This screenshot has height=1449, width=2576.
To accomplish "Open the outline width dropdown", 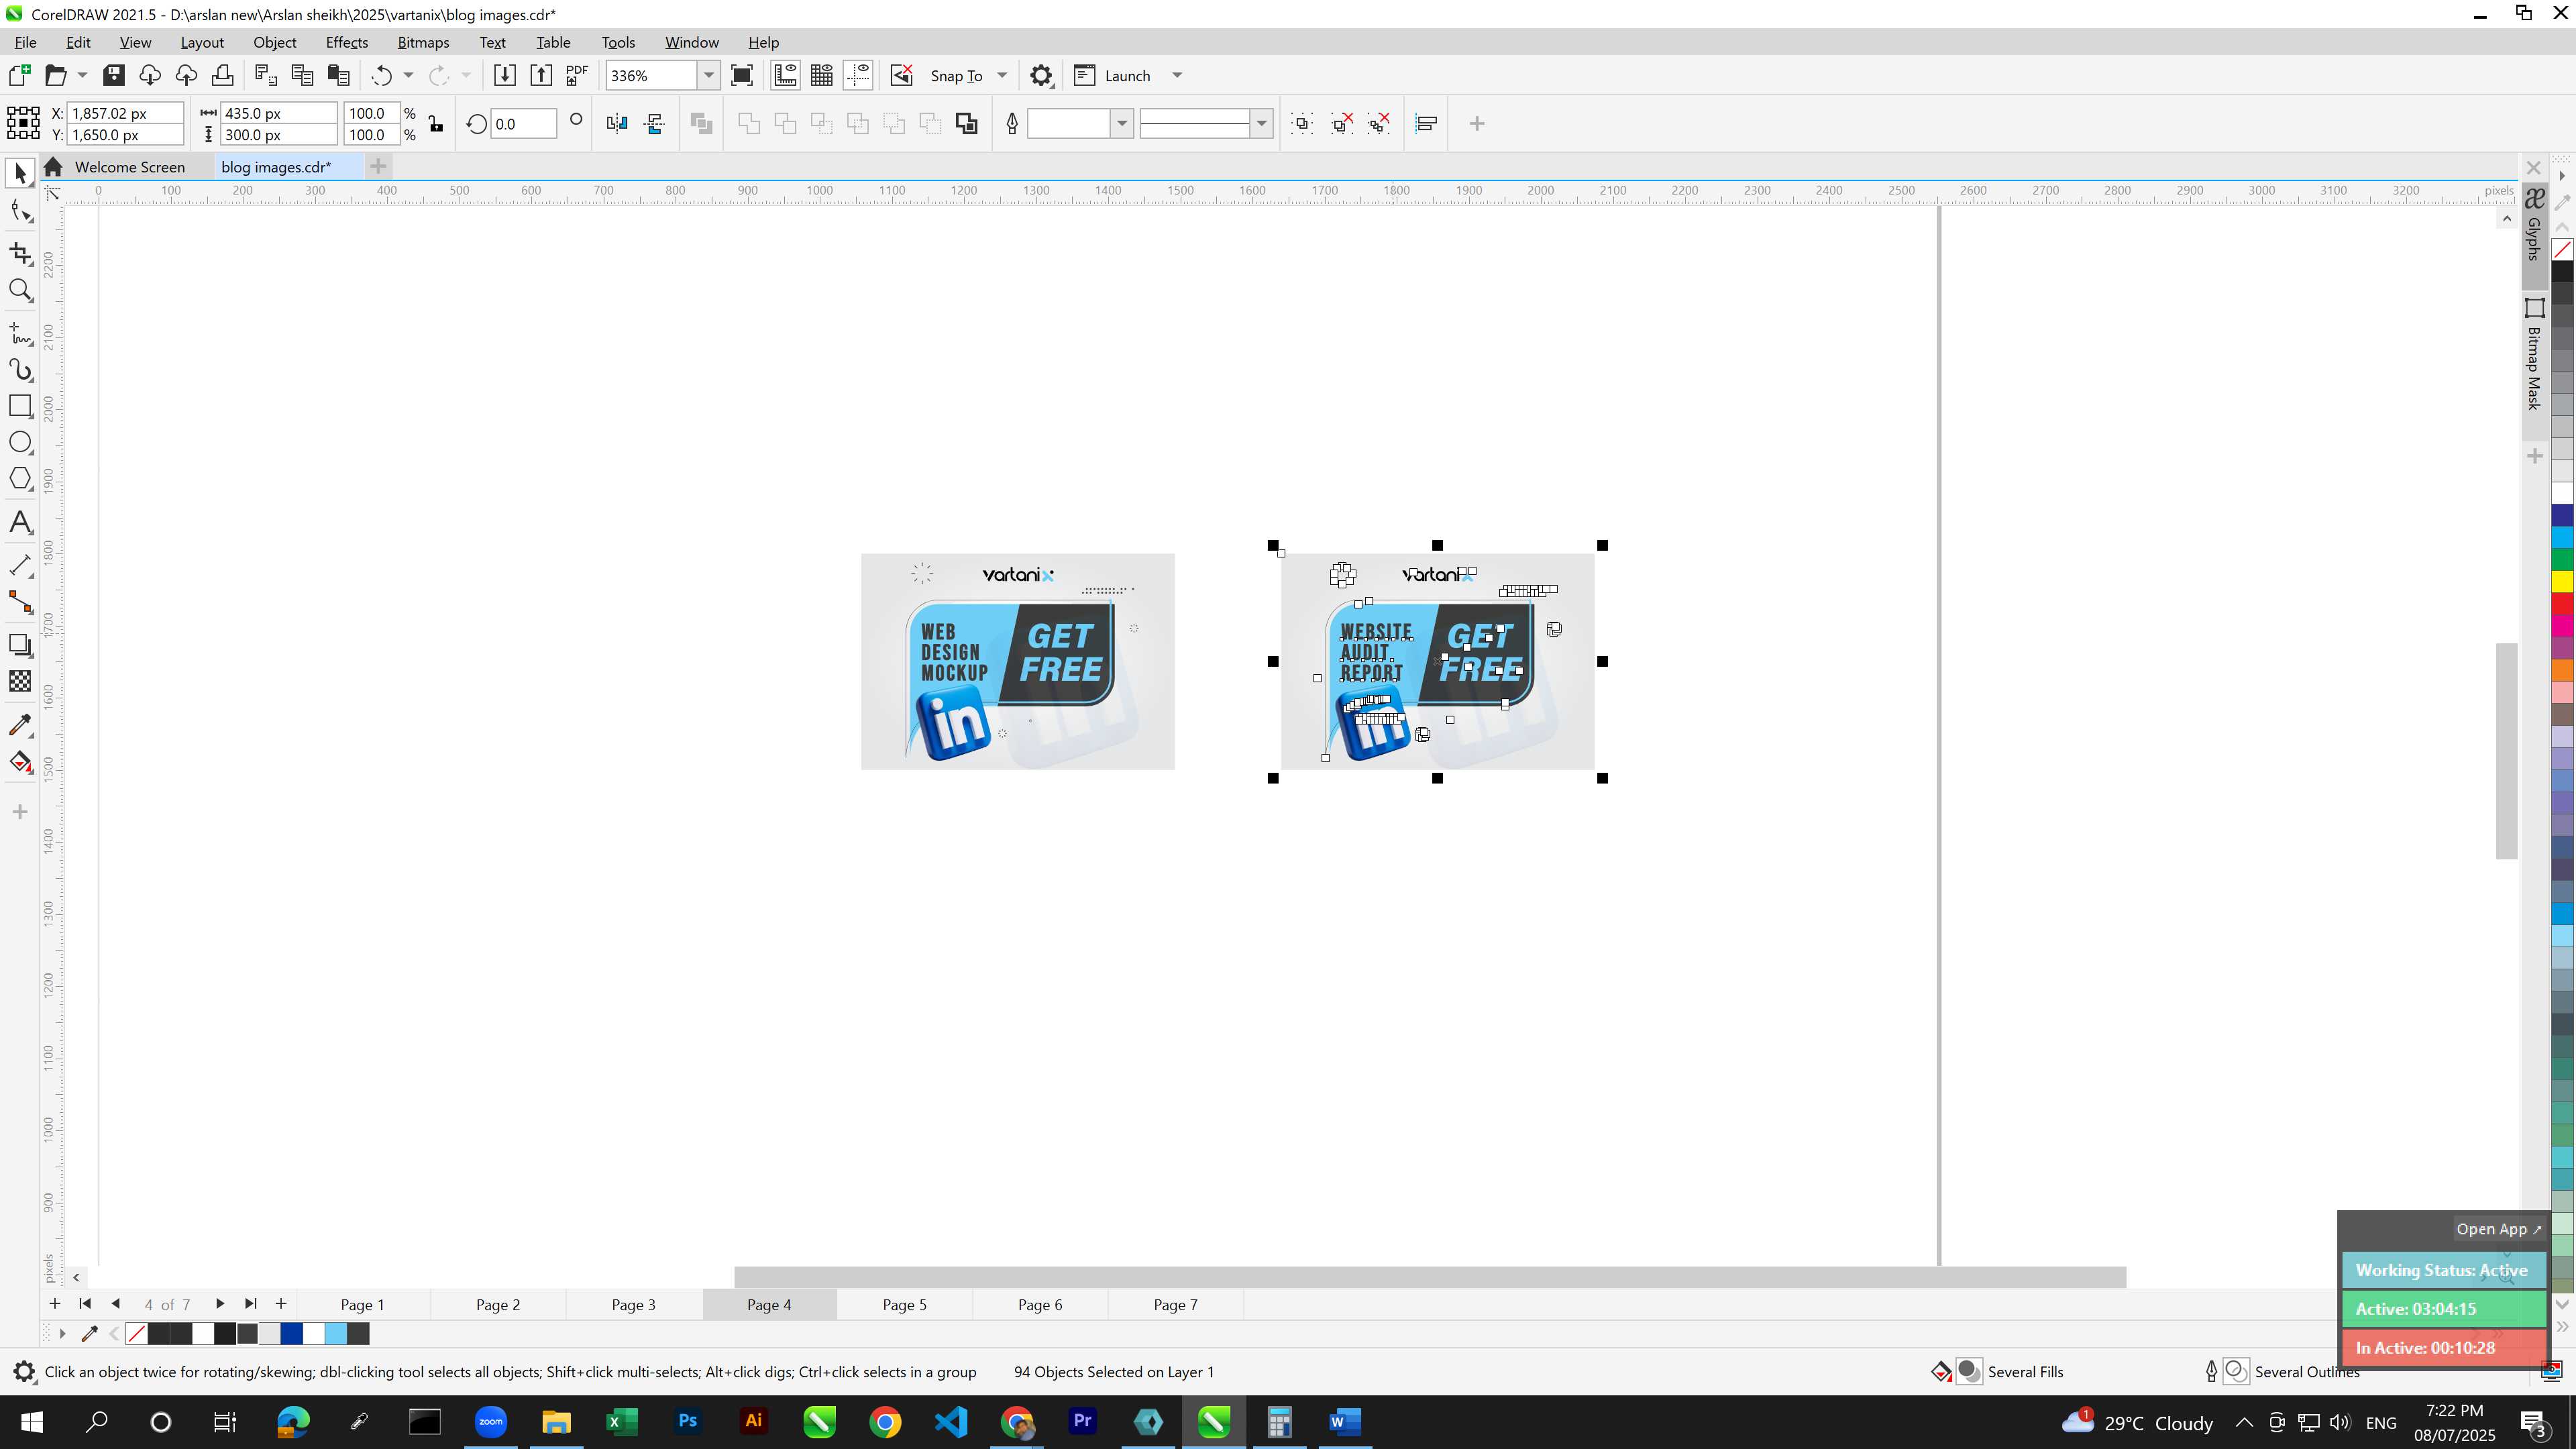I will tap(1122, 124).
